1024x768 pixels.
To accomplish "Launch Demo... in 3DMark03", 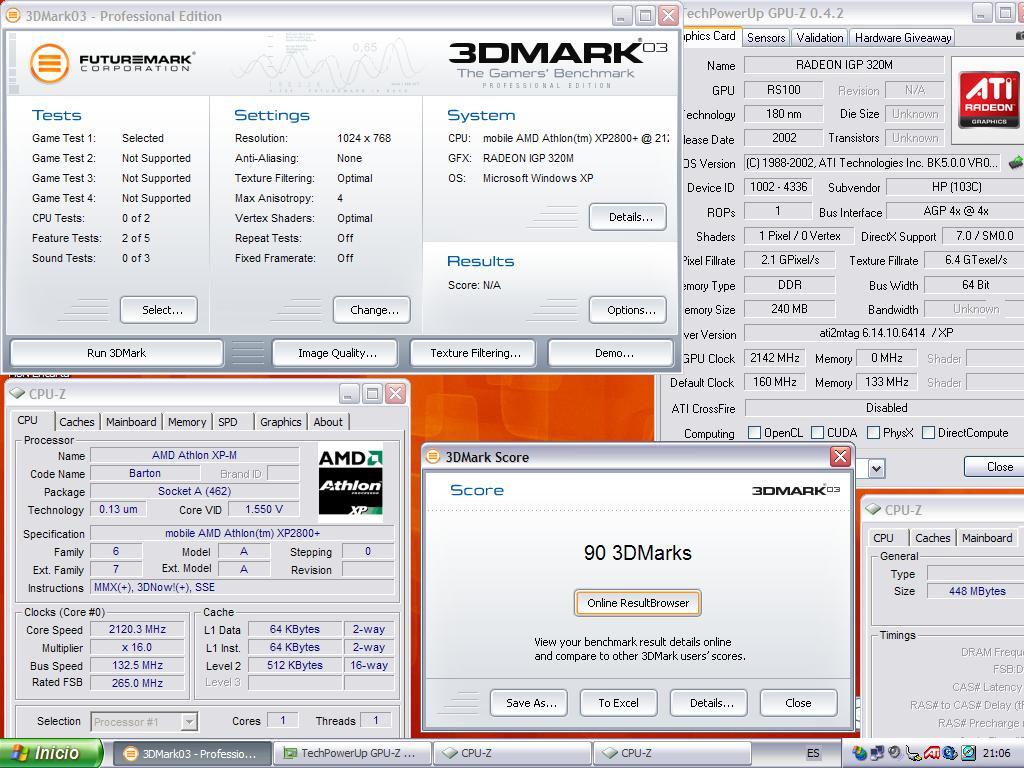I will (611, 353).
